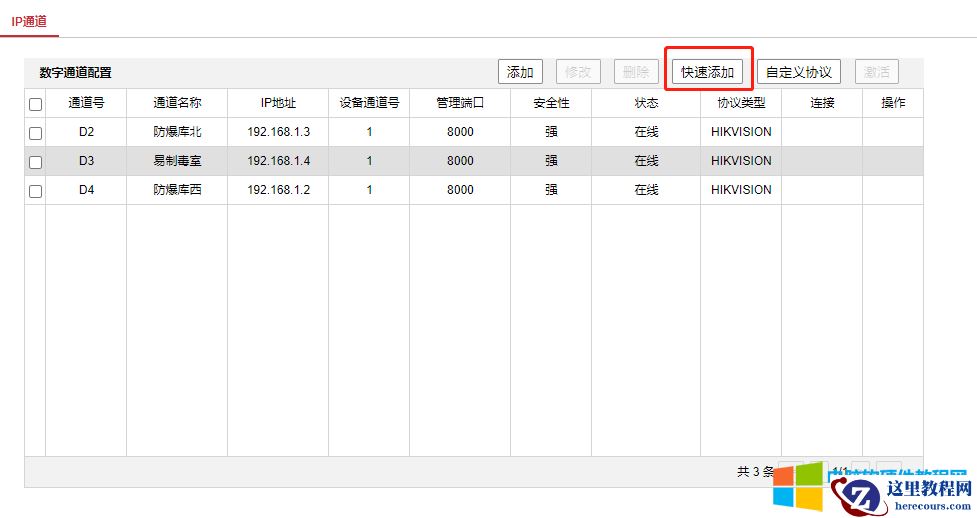Check the box for channel D4
Viewport: 977px width, 518px height.
(36, 191)
